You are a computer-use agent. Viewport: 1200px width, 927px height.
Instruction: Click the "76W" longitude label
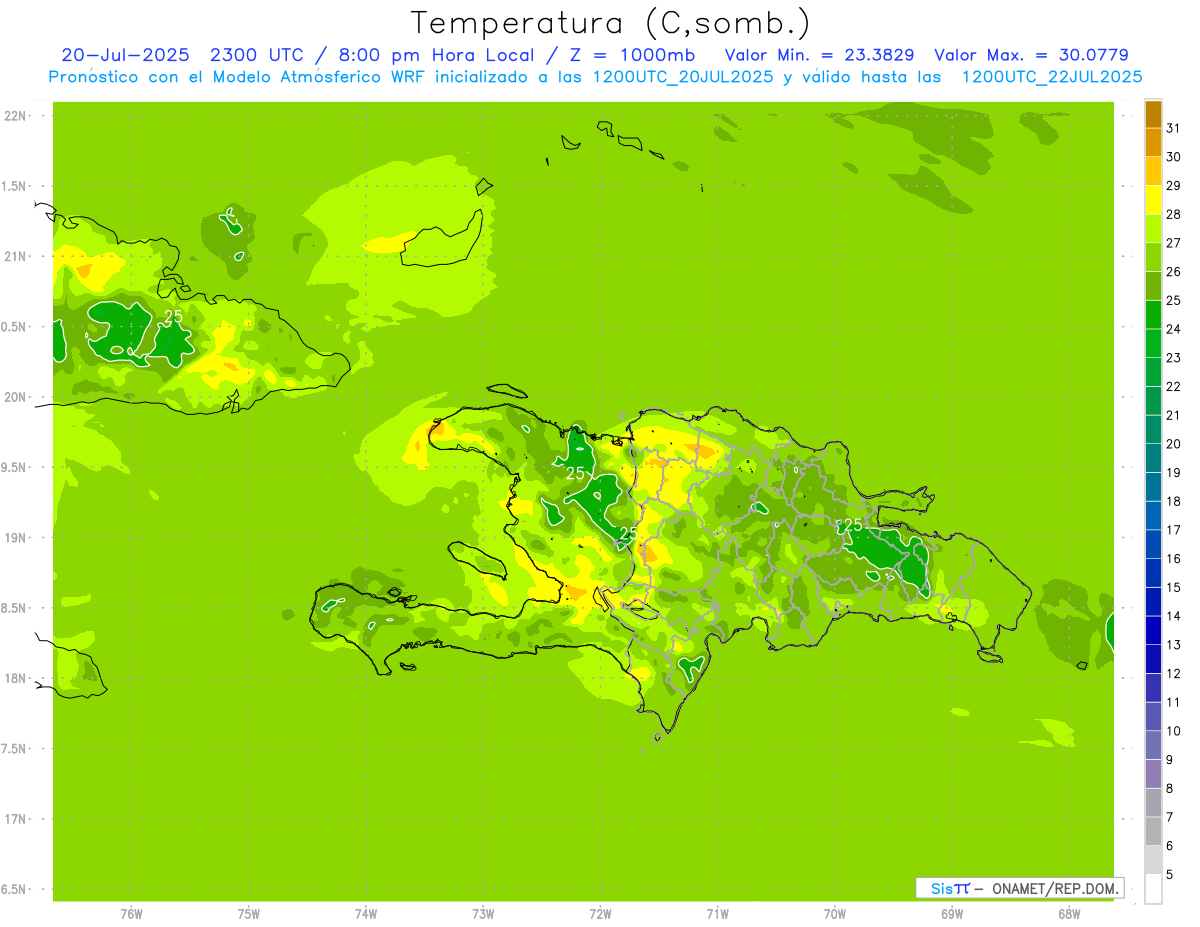tap(131, 914)
